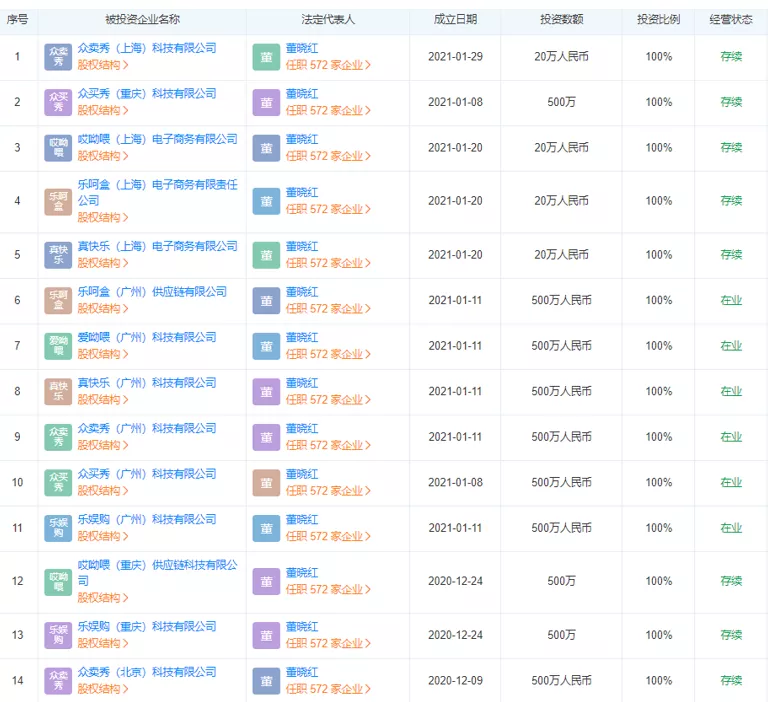The image size is (768, 702).
Task: Click the 乐娱购 logo for 乐娱购（重庆）科技有限公司
Action: click(59, 635)
